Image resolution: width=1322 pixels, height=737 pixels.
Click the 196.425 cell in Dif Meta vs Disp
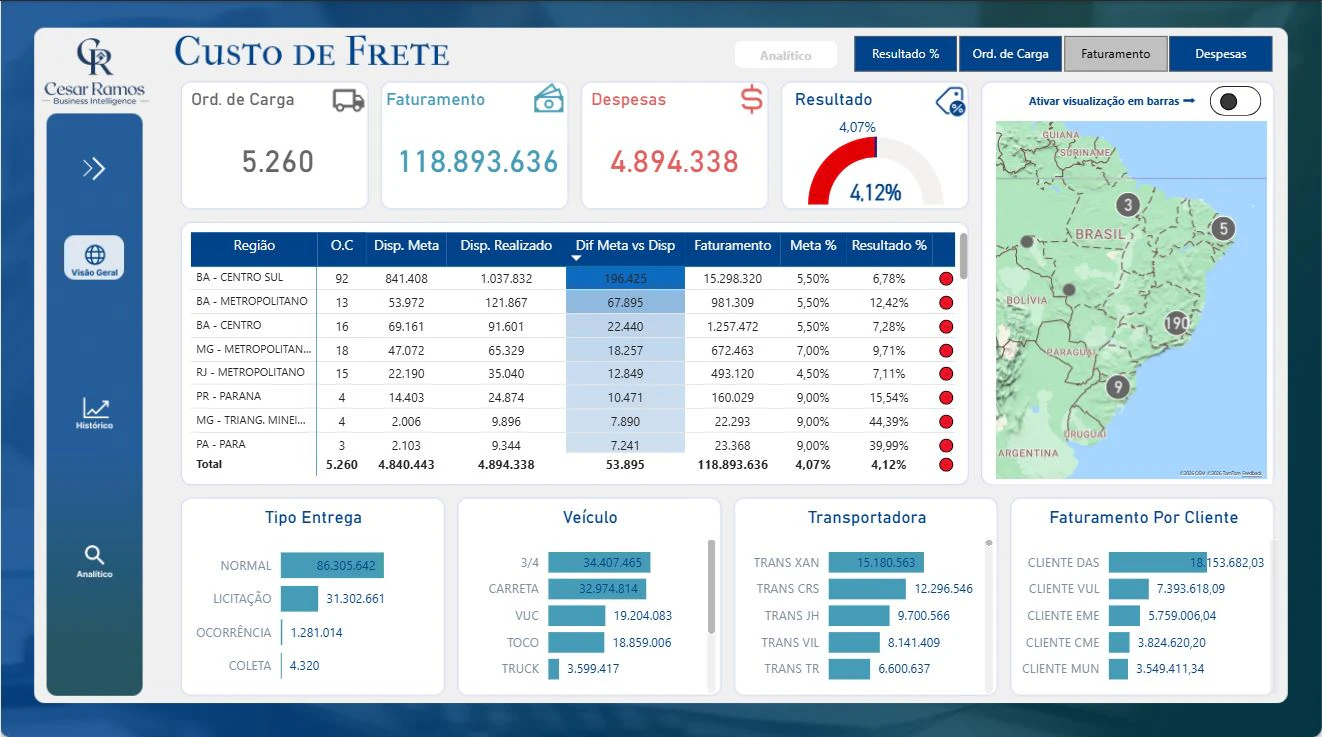[626, 279]
